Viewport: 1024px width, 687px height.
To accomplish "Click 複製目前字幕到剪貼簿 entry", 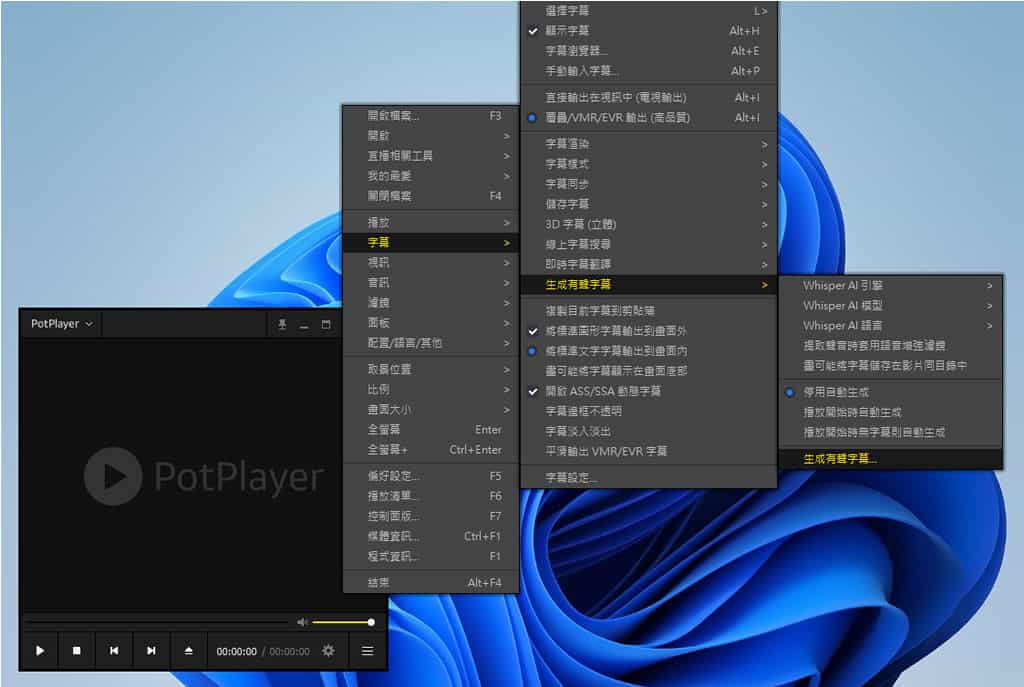I will [x=648, y=311].
